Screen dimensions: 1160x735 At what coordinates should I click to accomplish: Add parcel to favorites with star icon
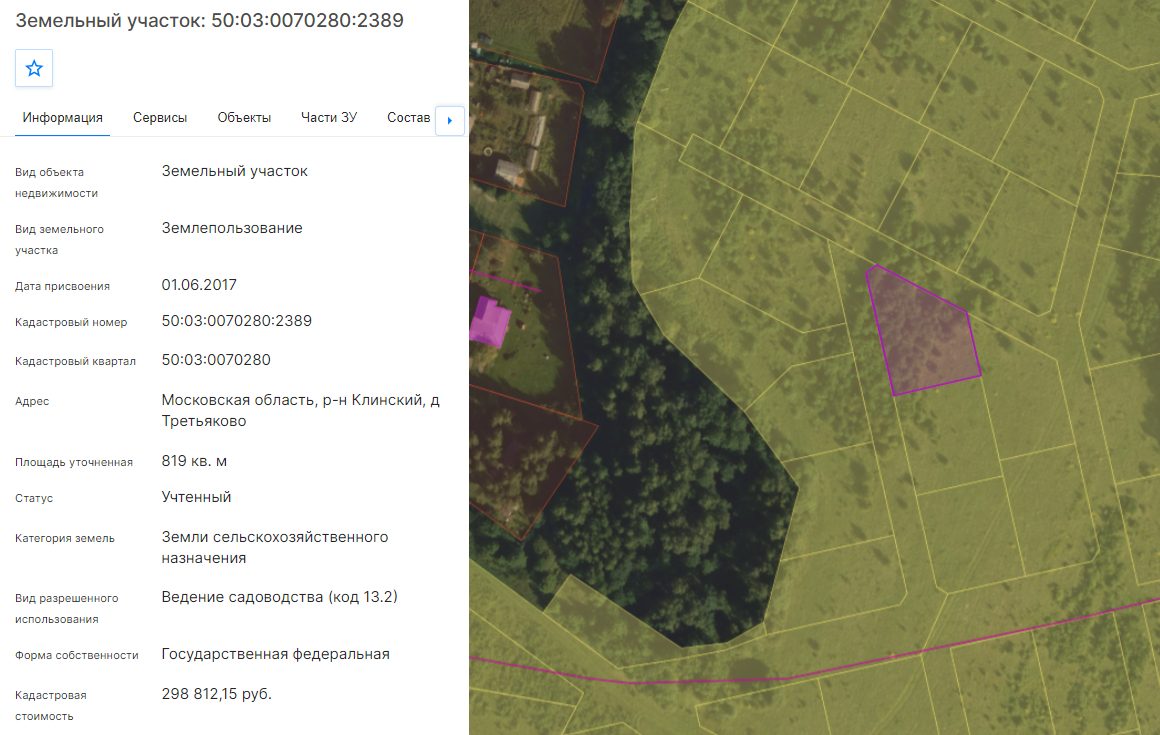click(x=34, y=68)
